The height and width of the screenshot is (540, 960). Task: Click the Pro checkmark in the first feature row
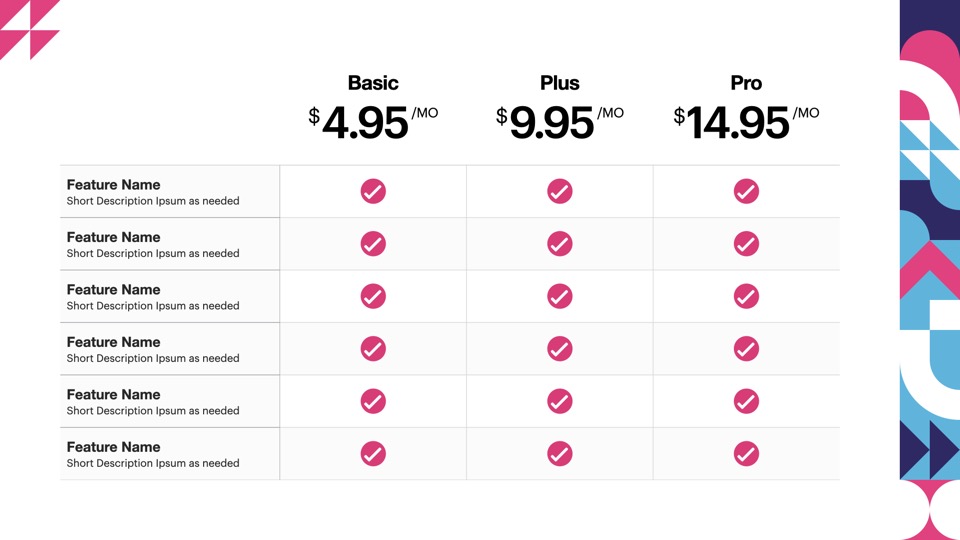746,191
